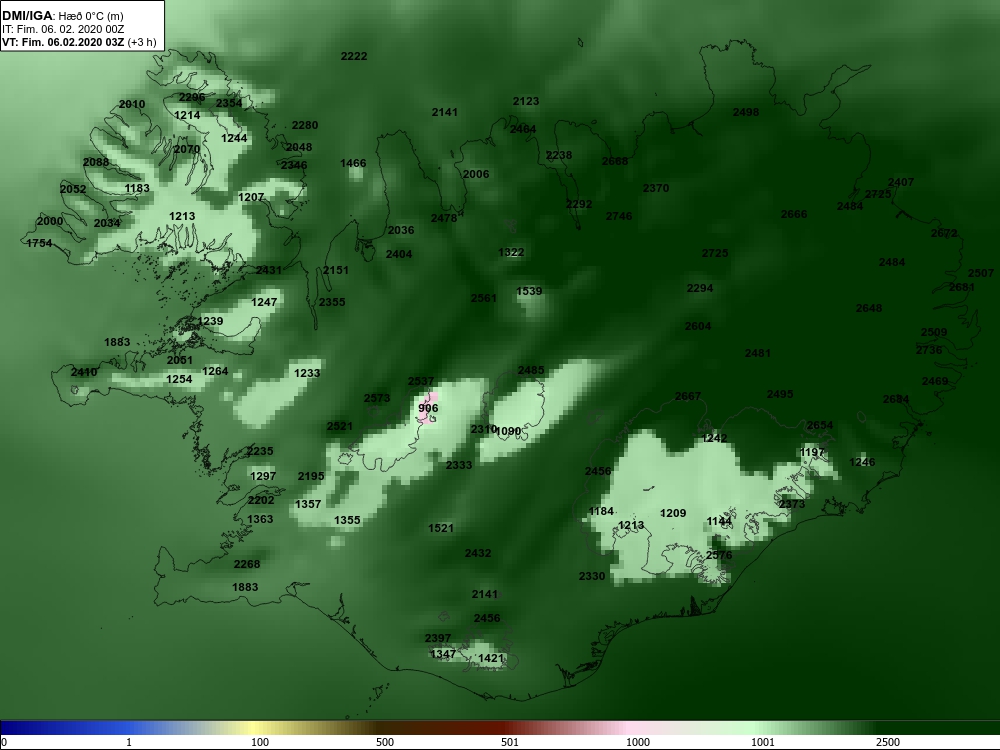Click the map value '2330'
Screen dimensions: 1000x750
(x=592, y=576)
